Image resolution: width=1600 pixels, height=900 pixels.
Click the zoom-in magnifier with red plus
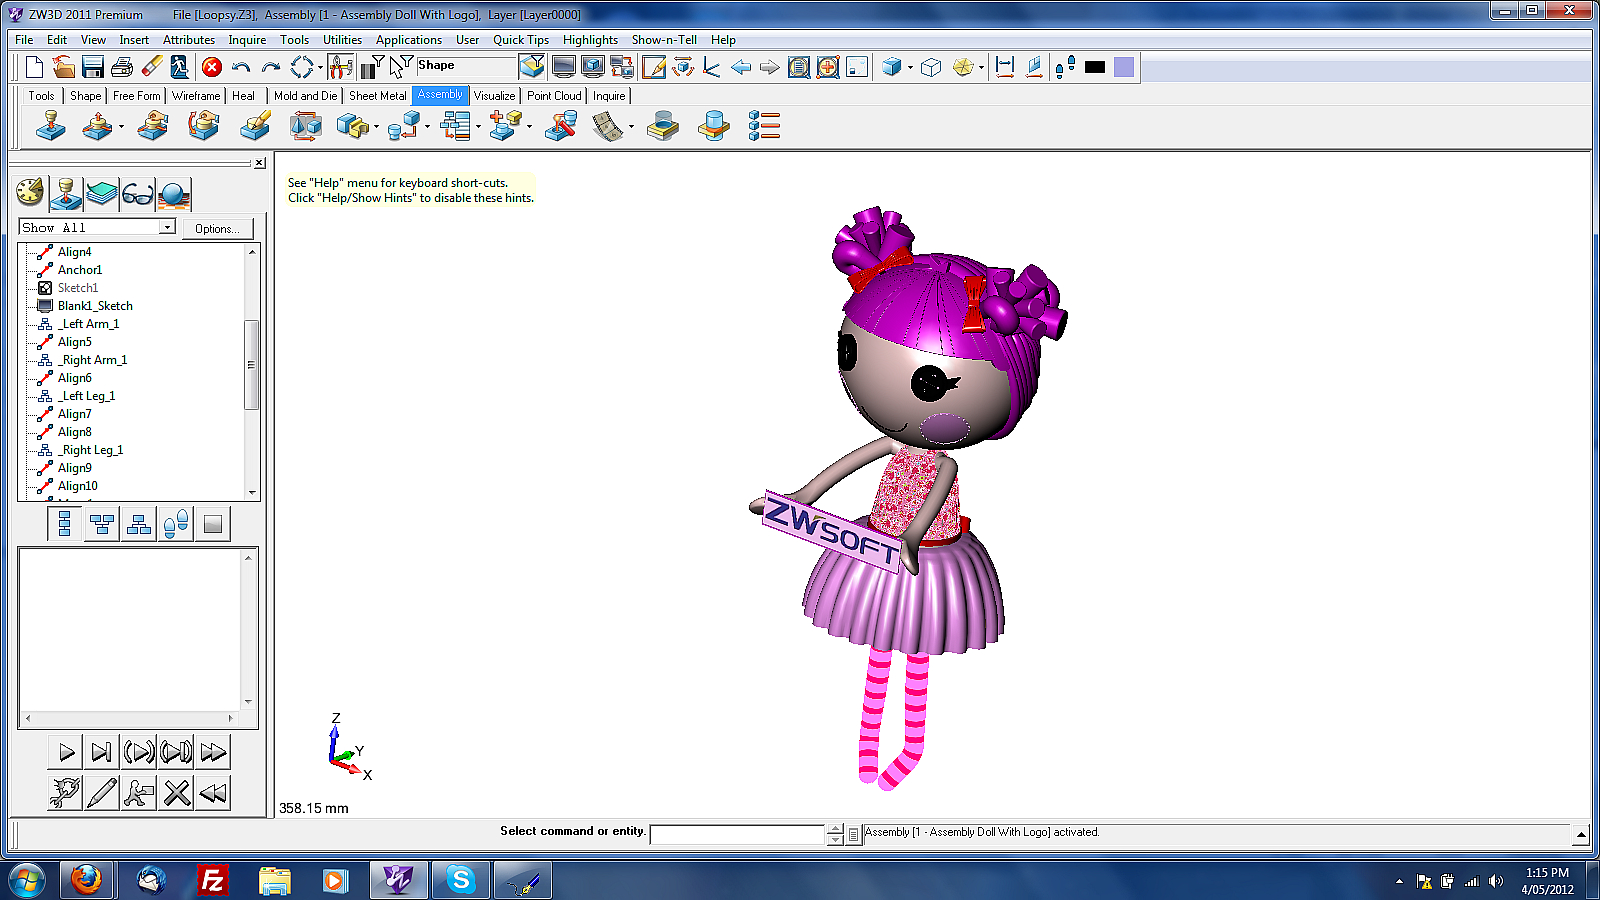pos(828,67)
